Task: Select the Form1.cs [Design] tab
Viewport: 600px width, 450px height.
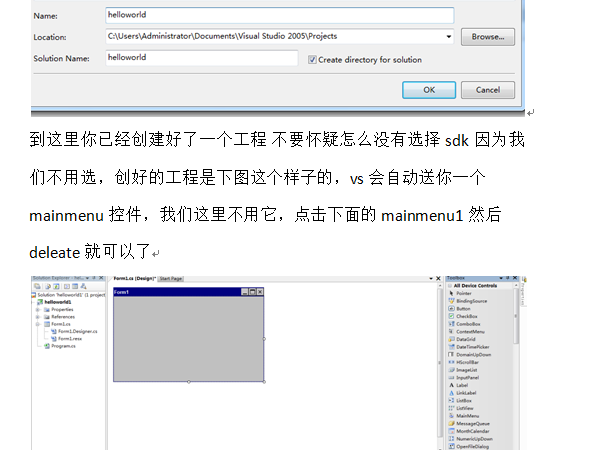Action: [x=133, y=278]
